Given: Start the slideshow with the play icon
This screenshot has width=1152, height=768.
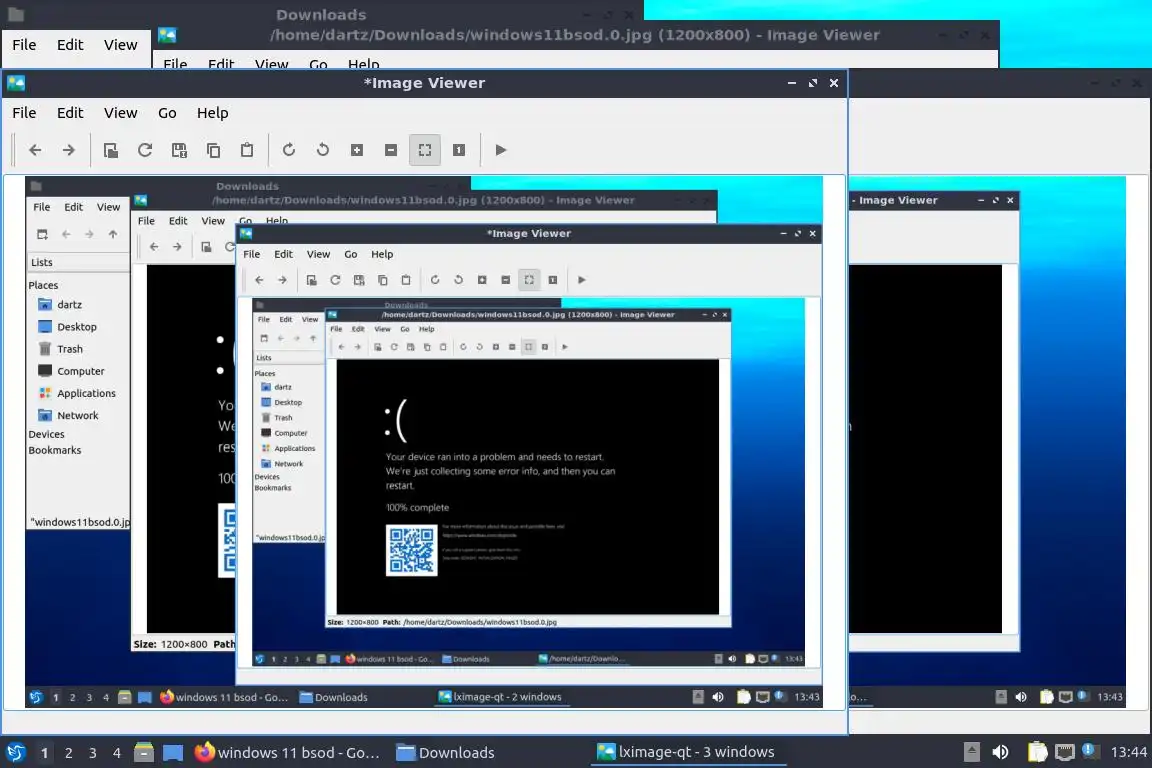Looking at the screenshot, I should pyautogui.click(x=501, y=150).
